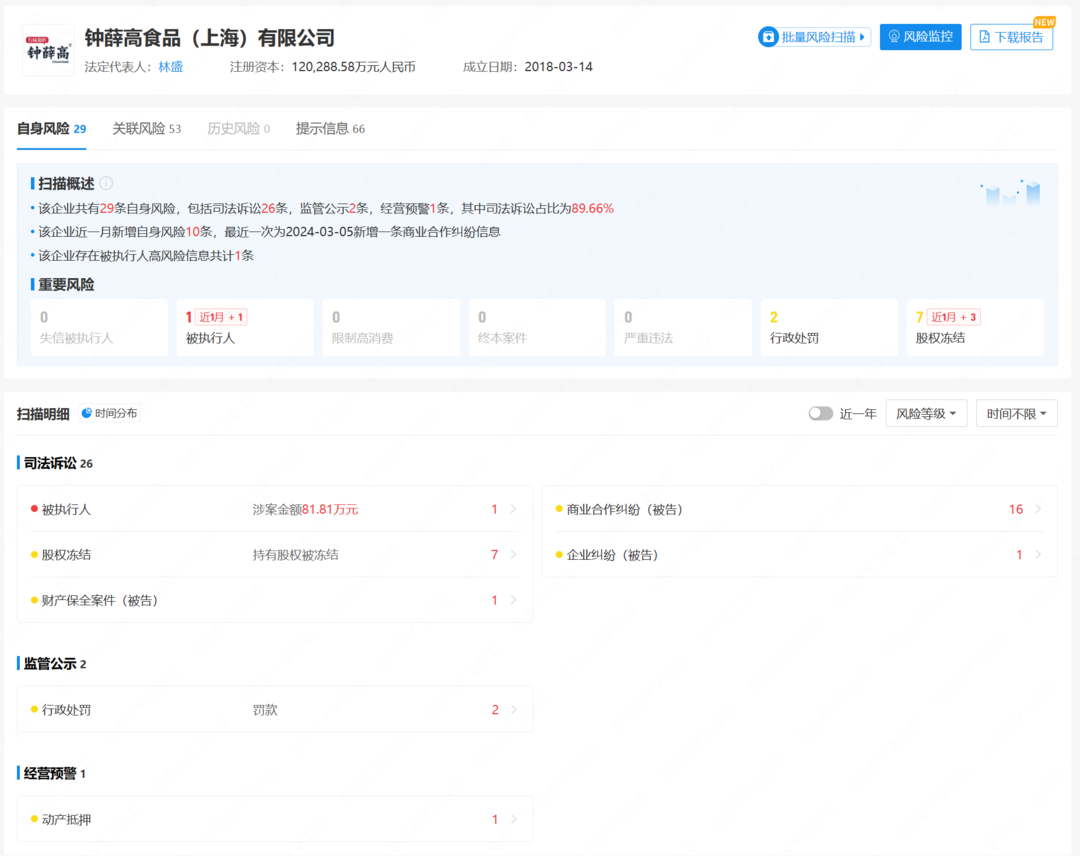Click the camera icon in 批量风险扫描
The height and width of the screenshot is (856, 1080).
(769, 37)
